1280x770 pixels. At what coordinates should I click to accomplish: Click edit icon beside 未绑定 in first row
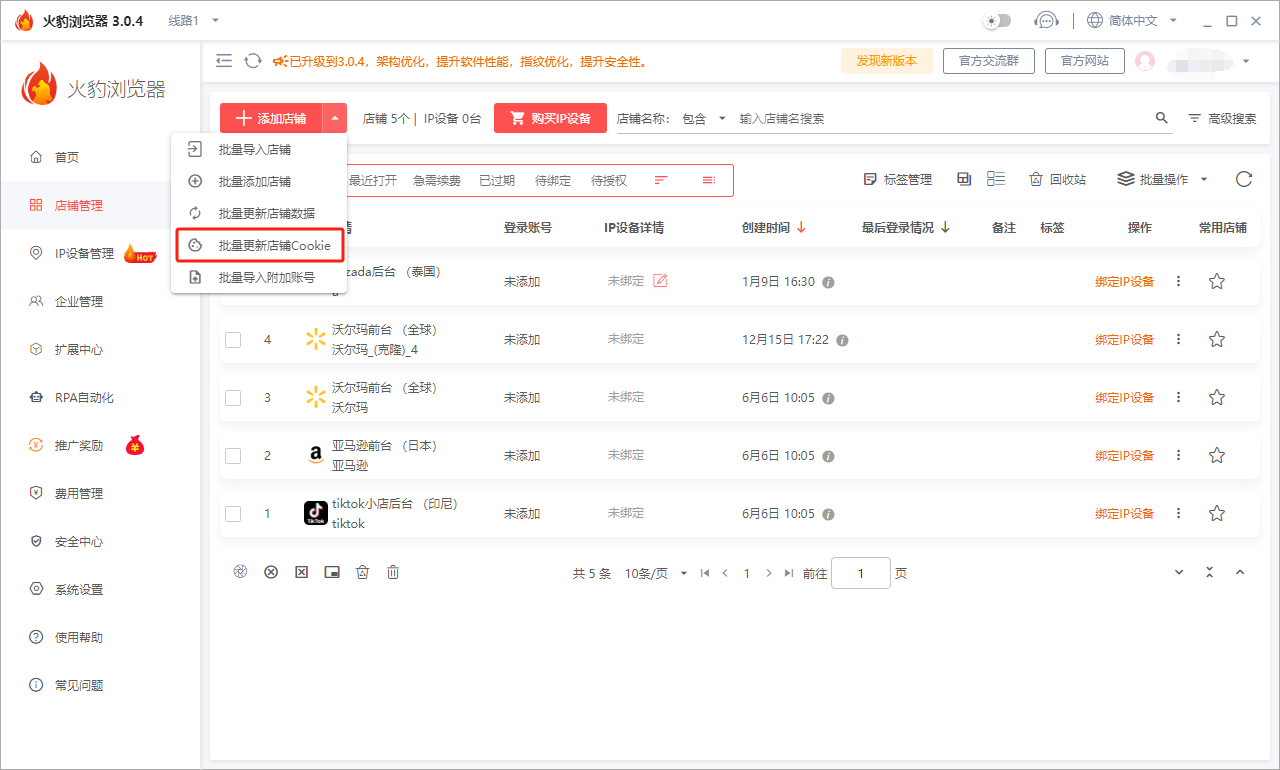pos(660,281)
